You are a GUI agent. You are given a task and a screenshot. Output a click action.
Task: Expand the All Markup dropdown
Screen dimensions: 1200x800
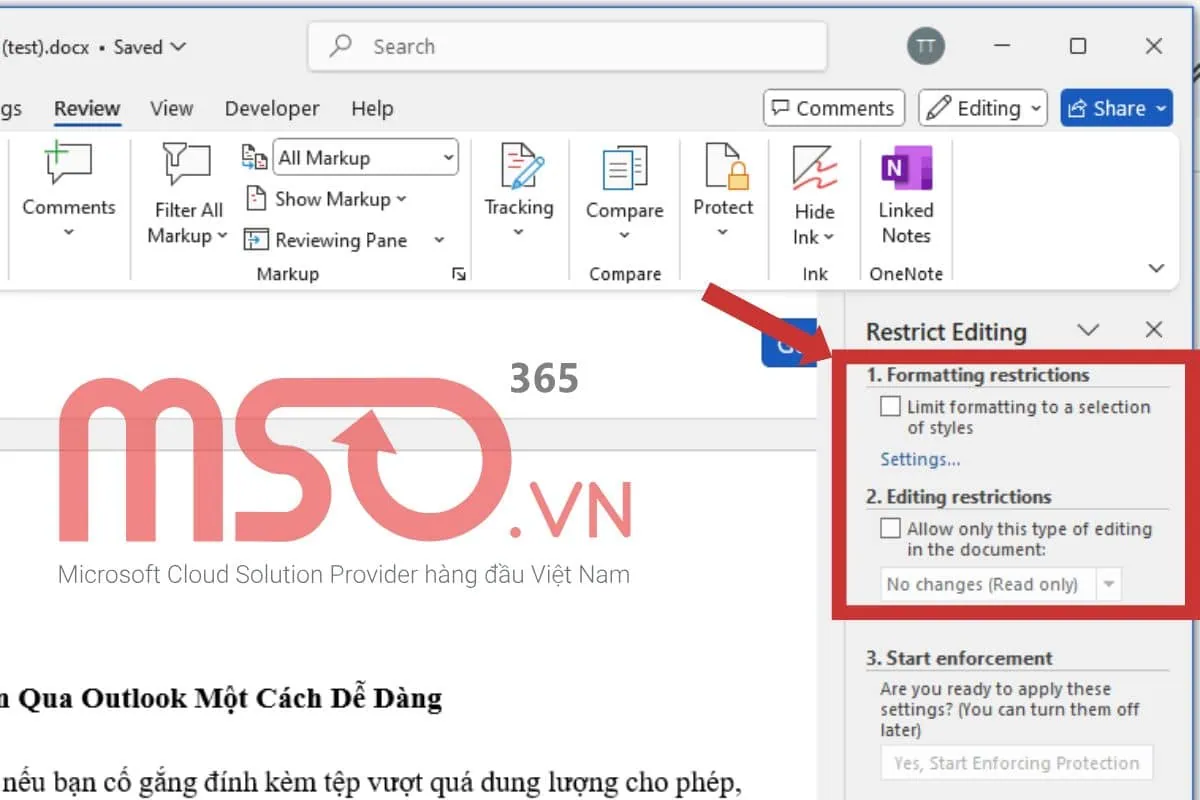[447, 158]
